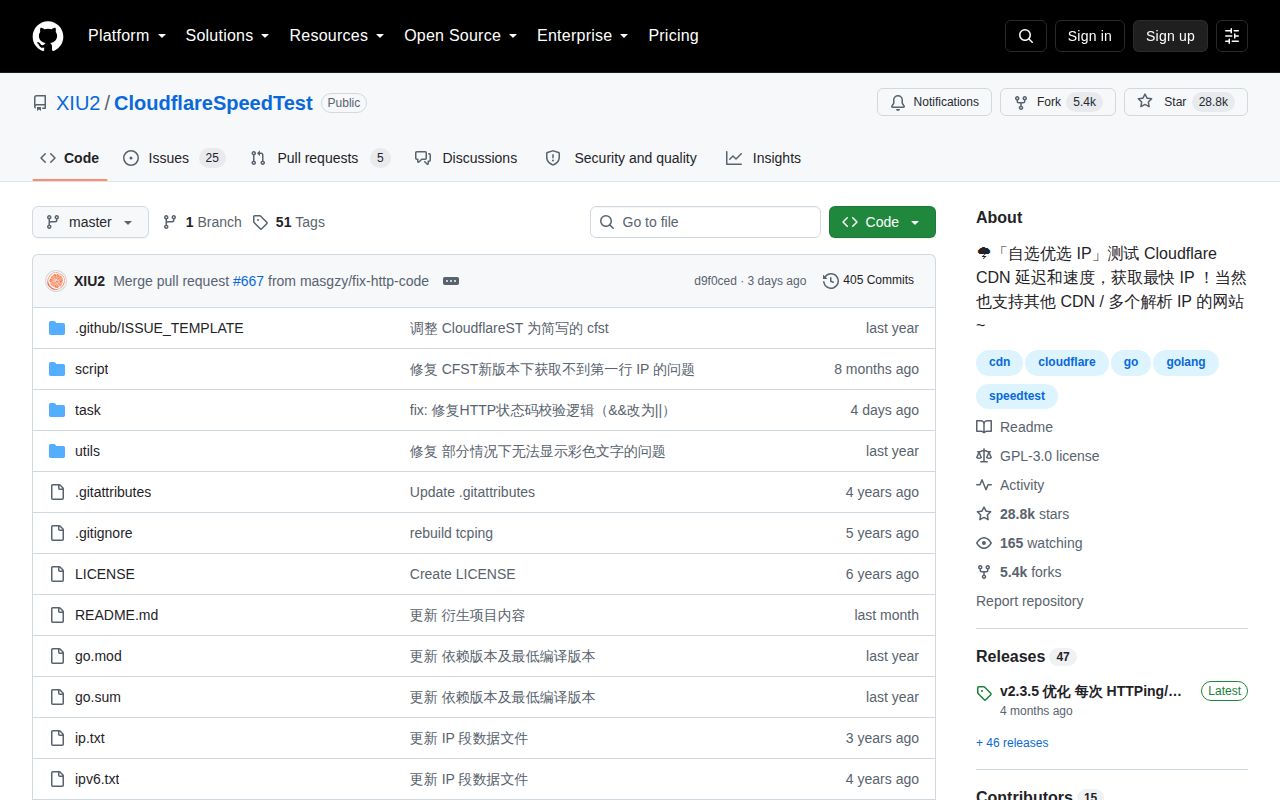1280x800 pixels.
Task: Open the Pull requests tab
Action: 320,158
